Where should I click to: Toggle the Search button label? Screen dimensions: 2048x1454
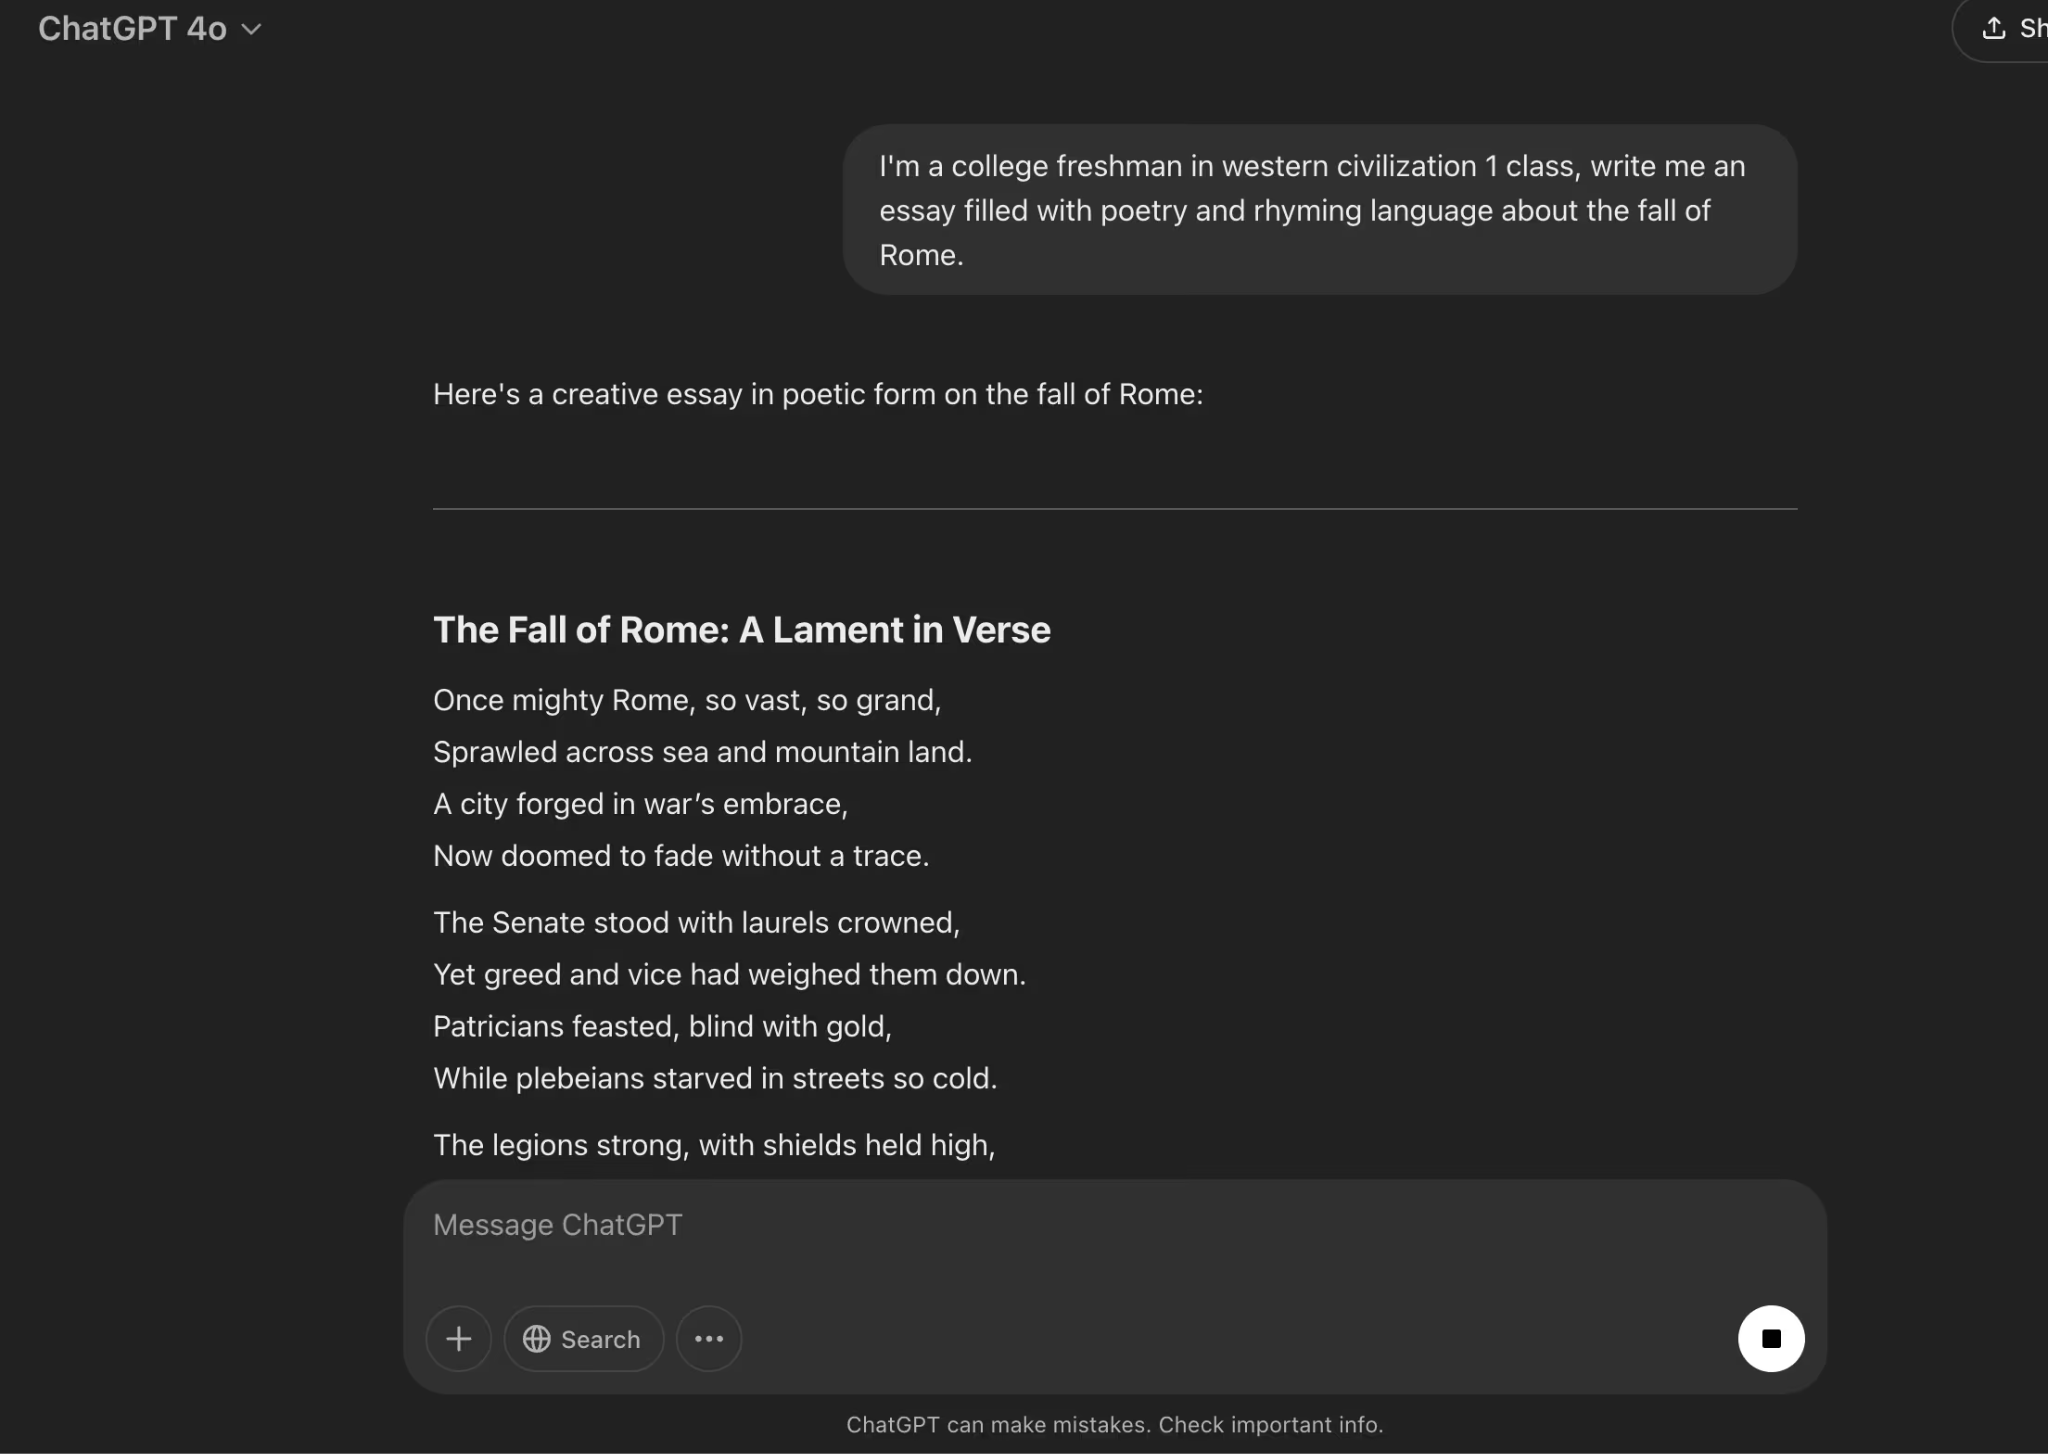pyautogui.click(x=600, y=1339)
